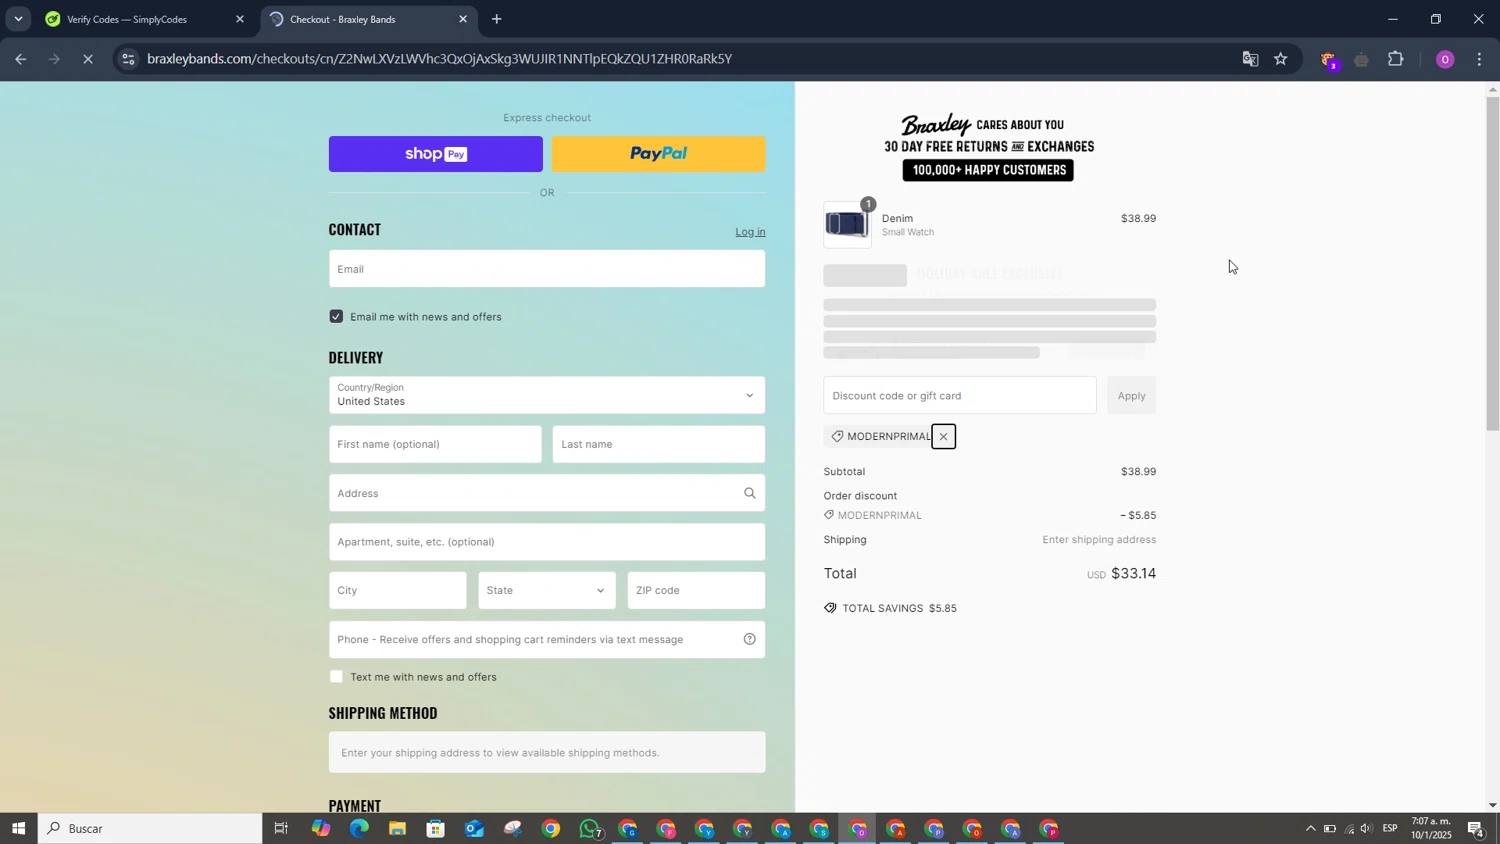Viewport: 1500px width, 844px height.
Task: Open the Google Translate icon in address bar
Action: [x=1250, y=59]
